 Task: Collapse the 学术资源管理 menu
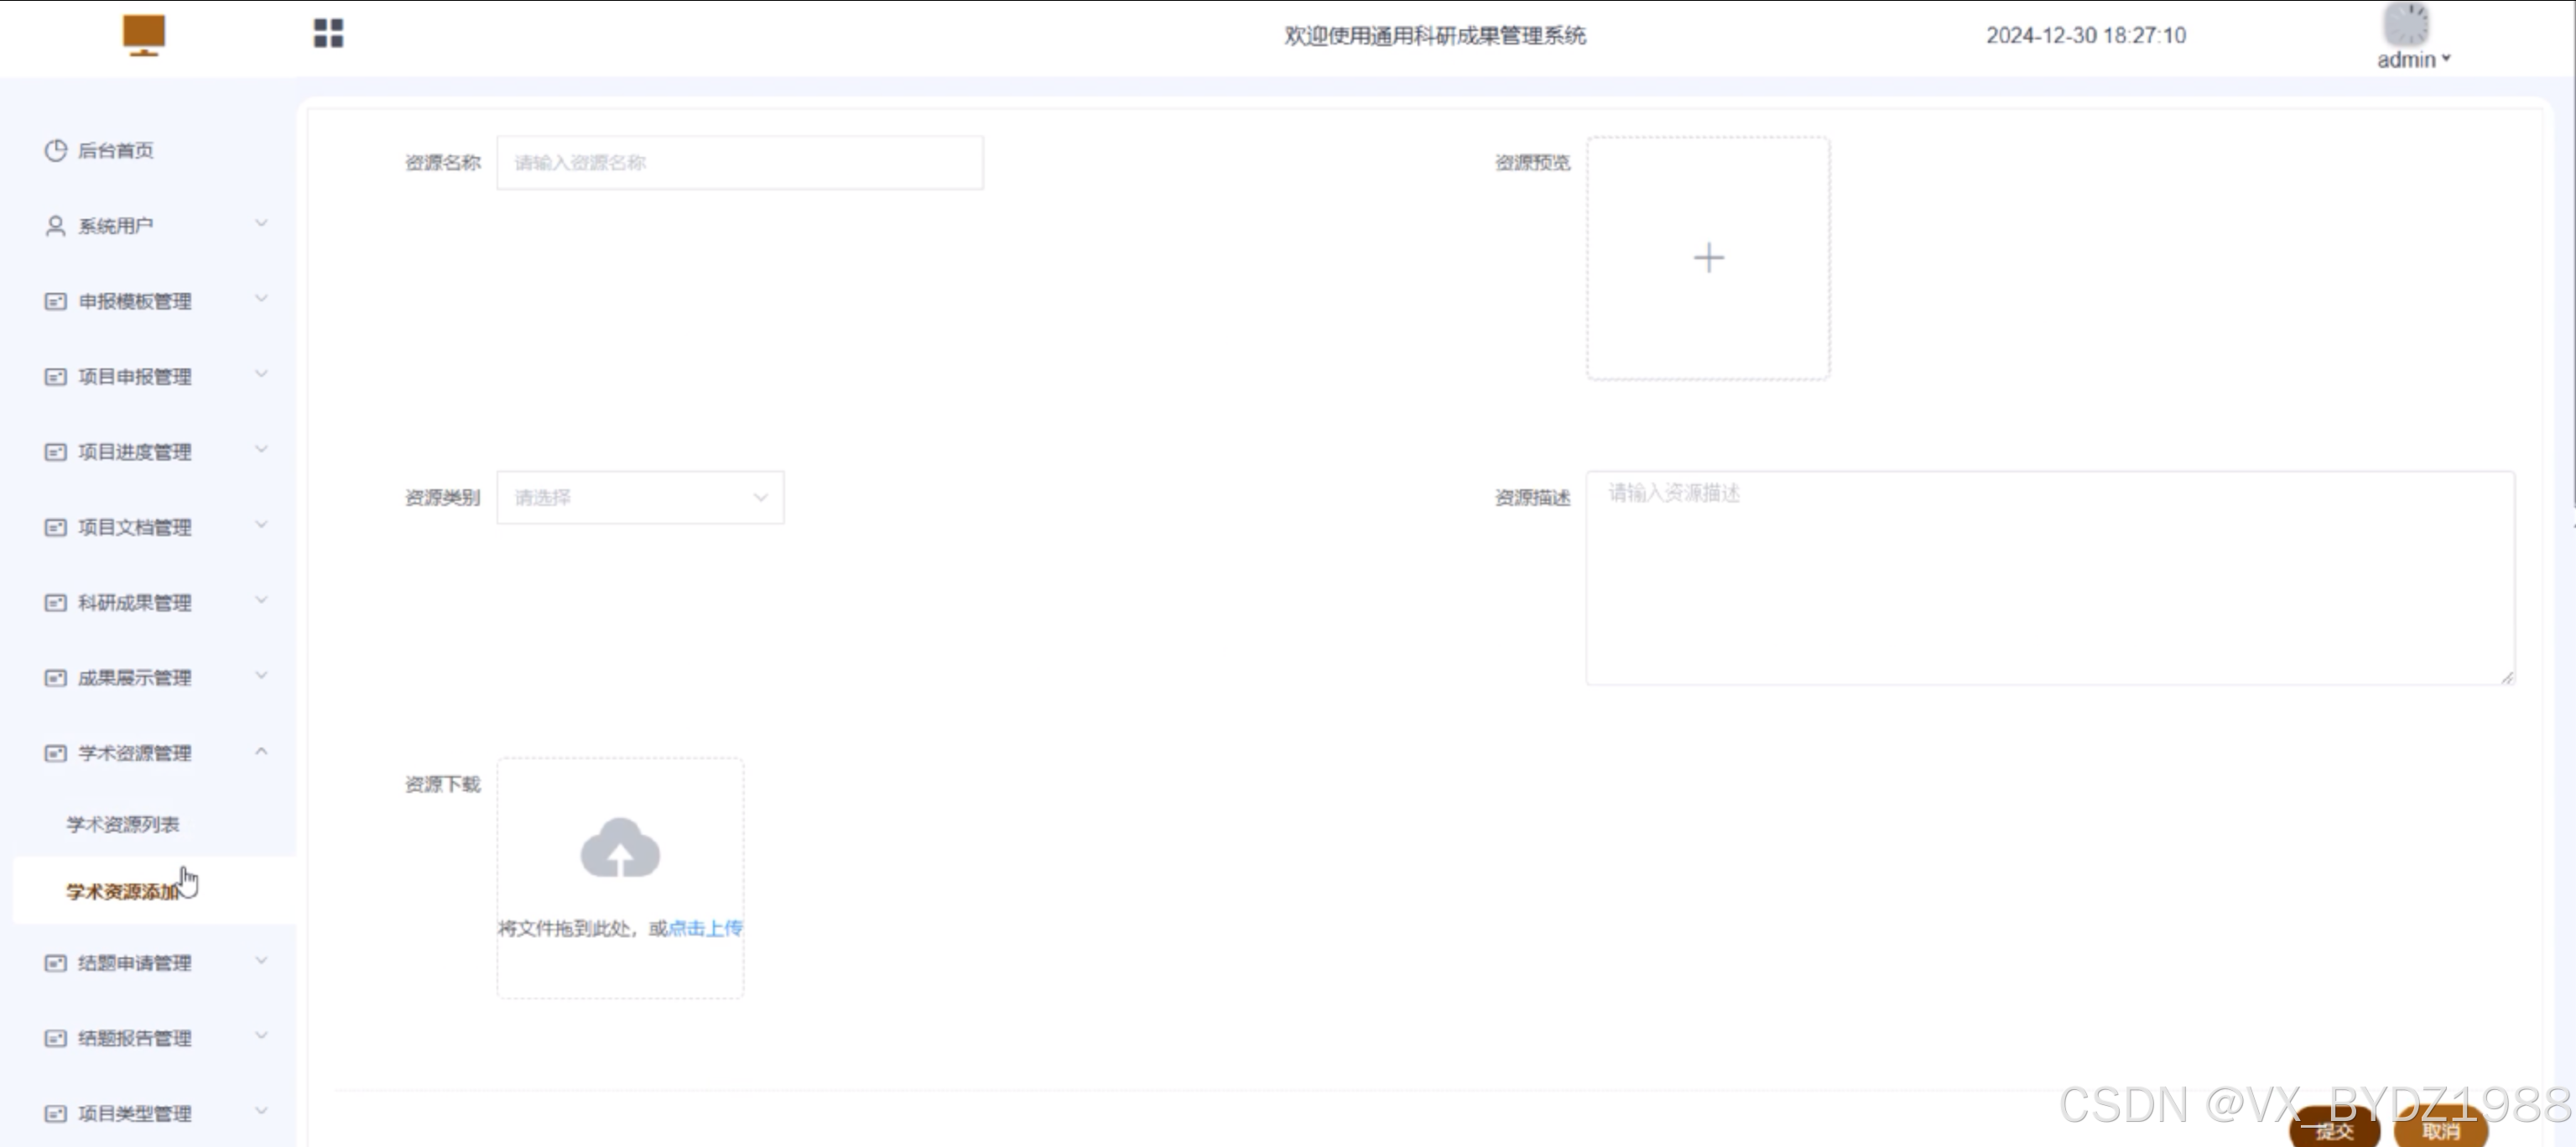261,752
